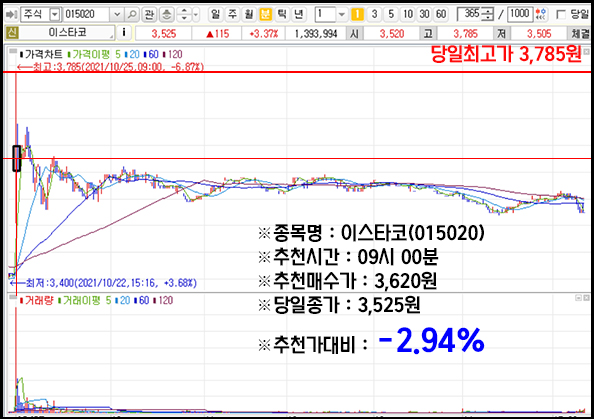This screenshot has width=594, height=419.
Task: Click the green 5 price moving-average legend
Action: pyautogui.click(x=118, y=55)
